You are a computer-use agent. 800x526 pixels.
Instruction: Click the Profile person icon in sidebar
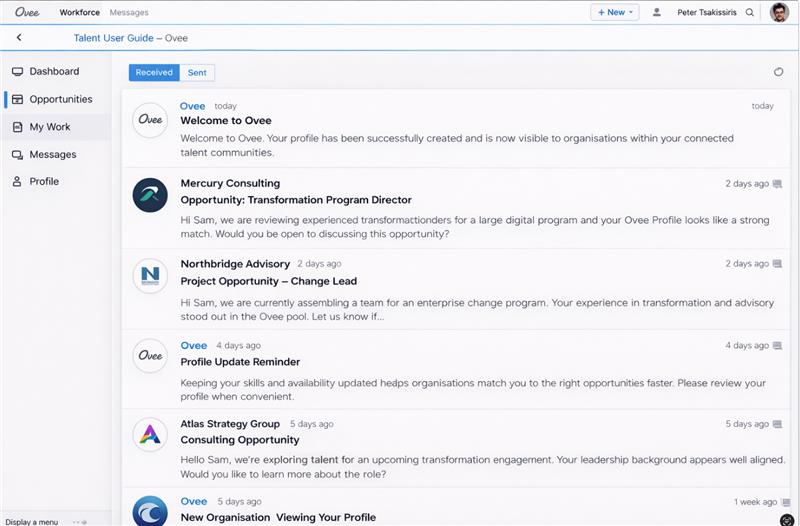tap(17, 182)
